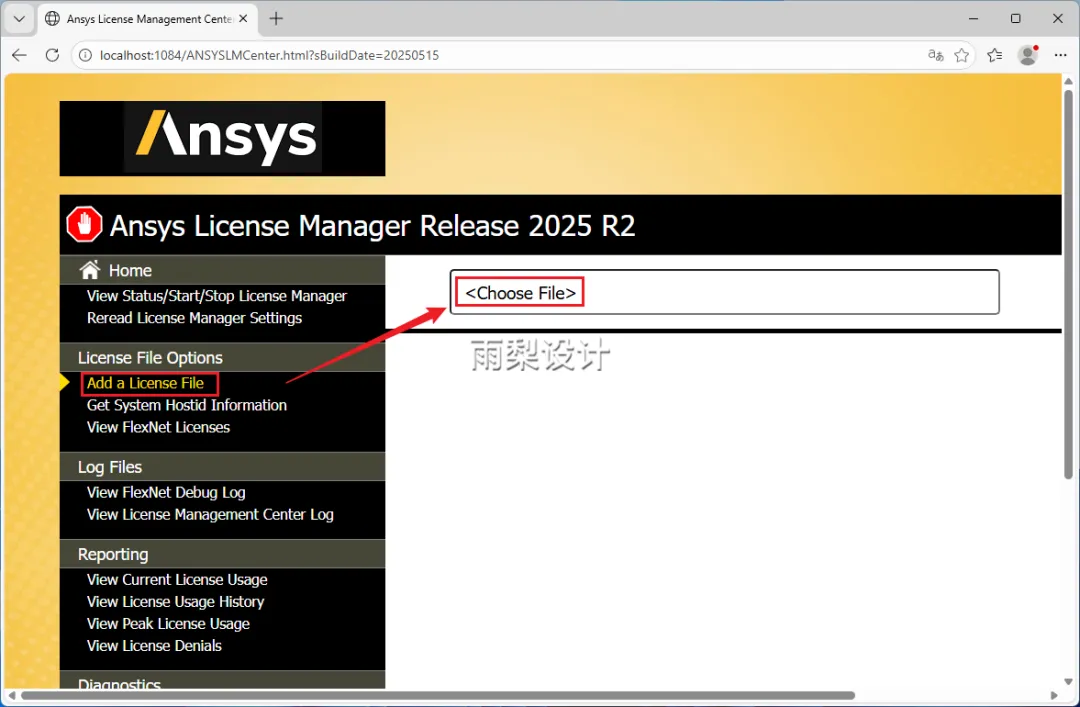The image size is (1080, 707).
Task: Select Reread License Manager Settings
Action: (194, 318)
